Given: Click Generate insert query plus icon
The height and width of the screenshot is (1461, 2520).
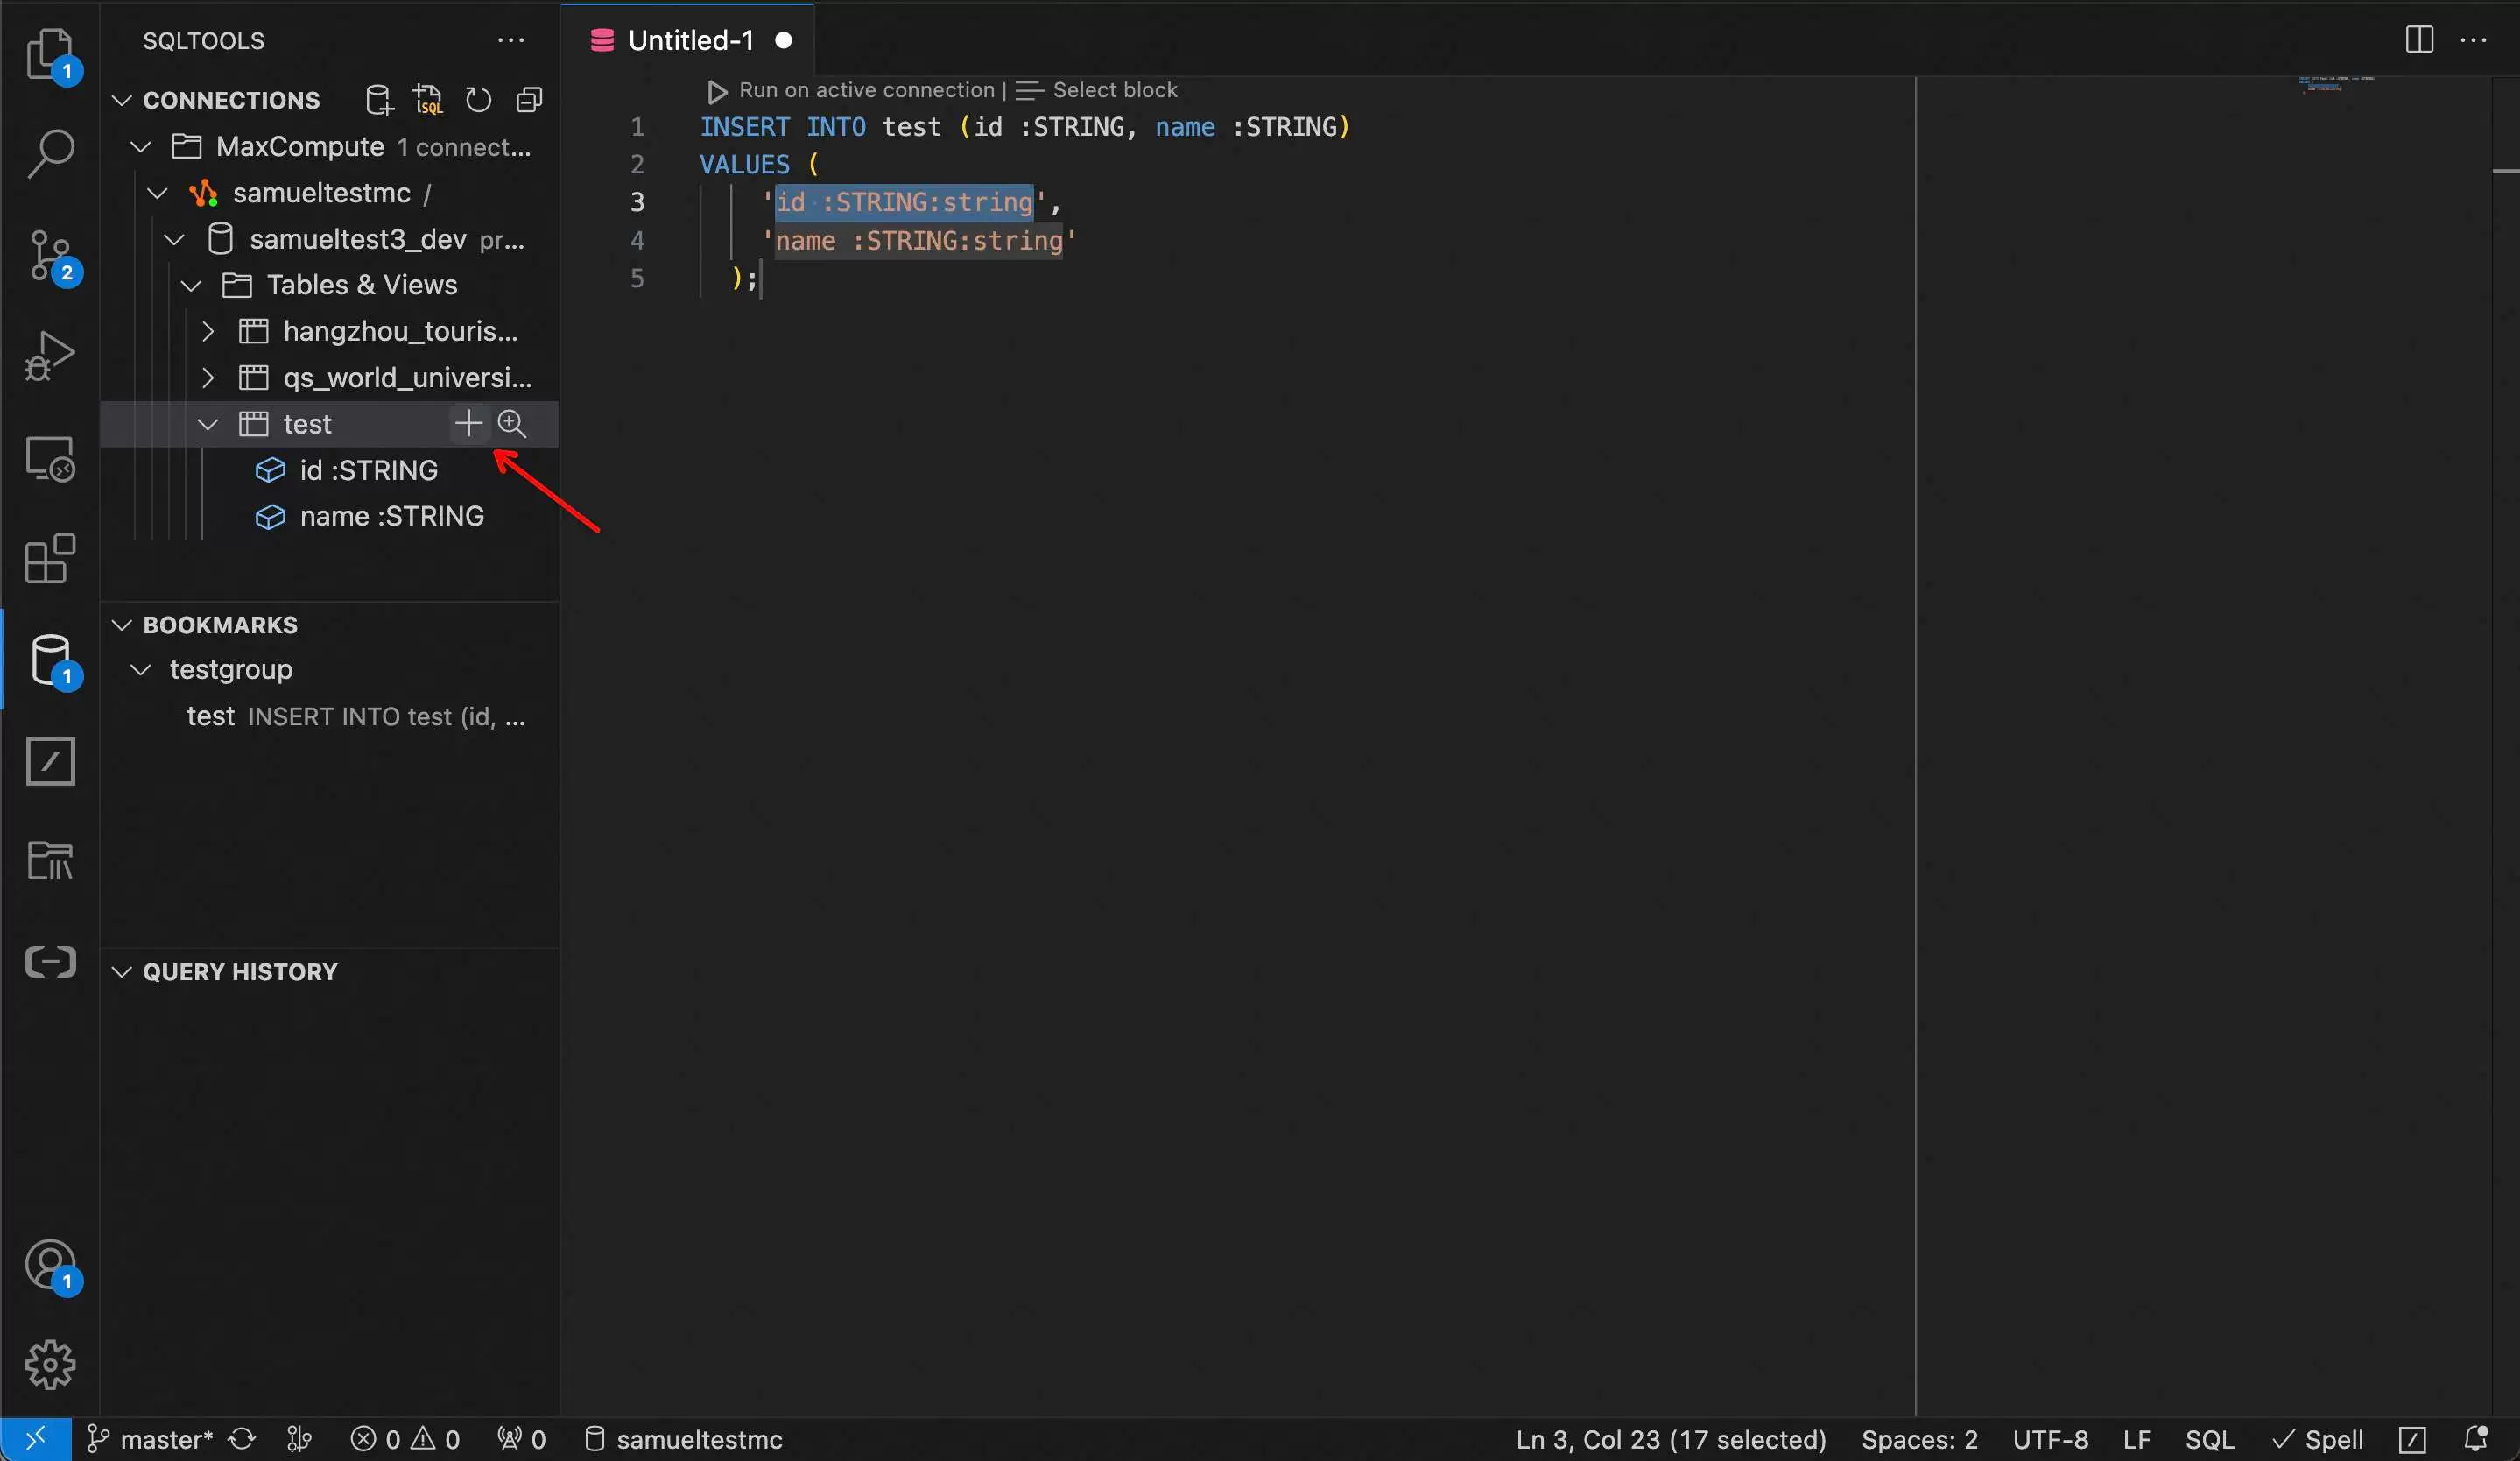Looking at the screenshot, I should pos(468,424).
